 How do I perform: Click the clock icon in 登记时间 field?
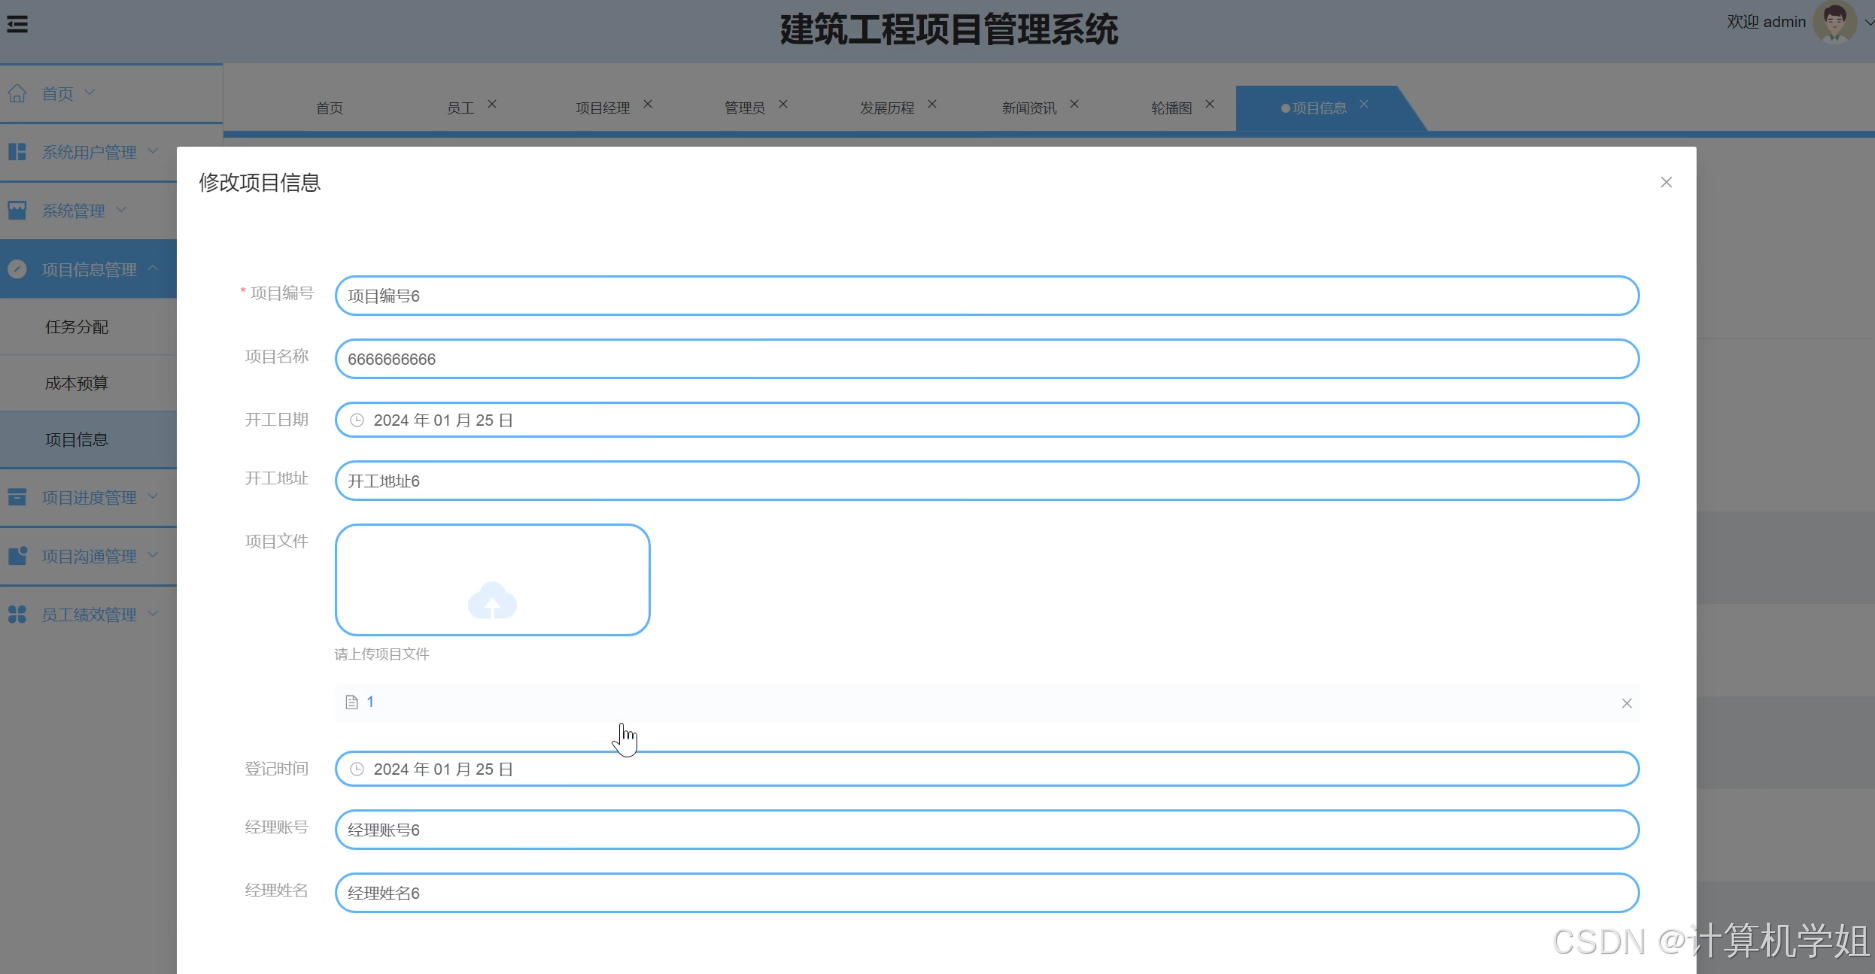357,769
